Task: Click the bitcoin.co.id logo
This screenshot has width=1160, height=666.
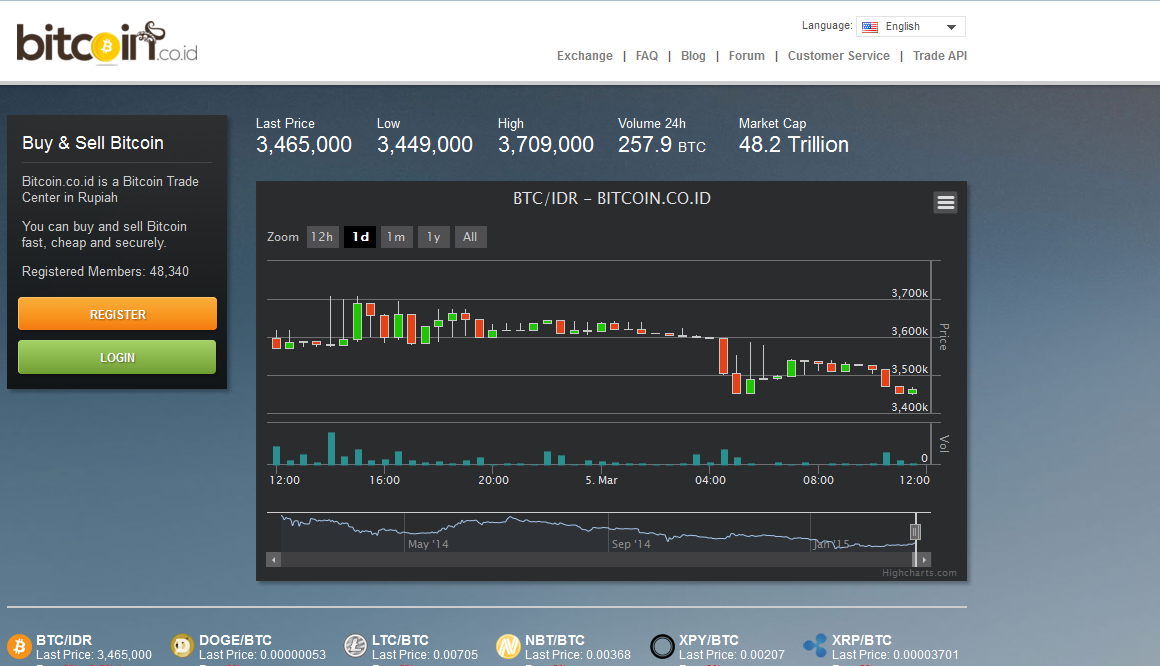Action: pos(107,43)
